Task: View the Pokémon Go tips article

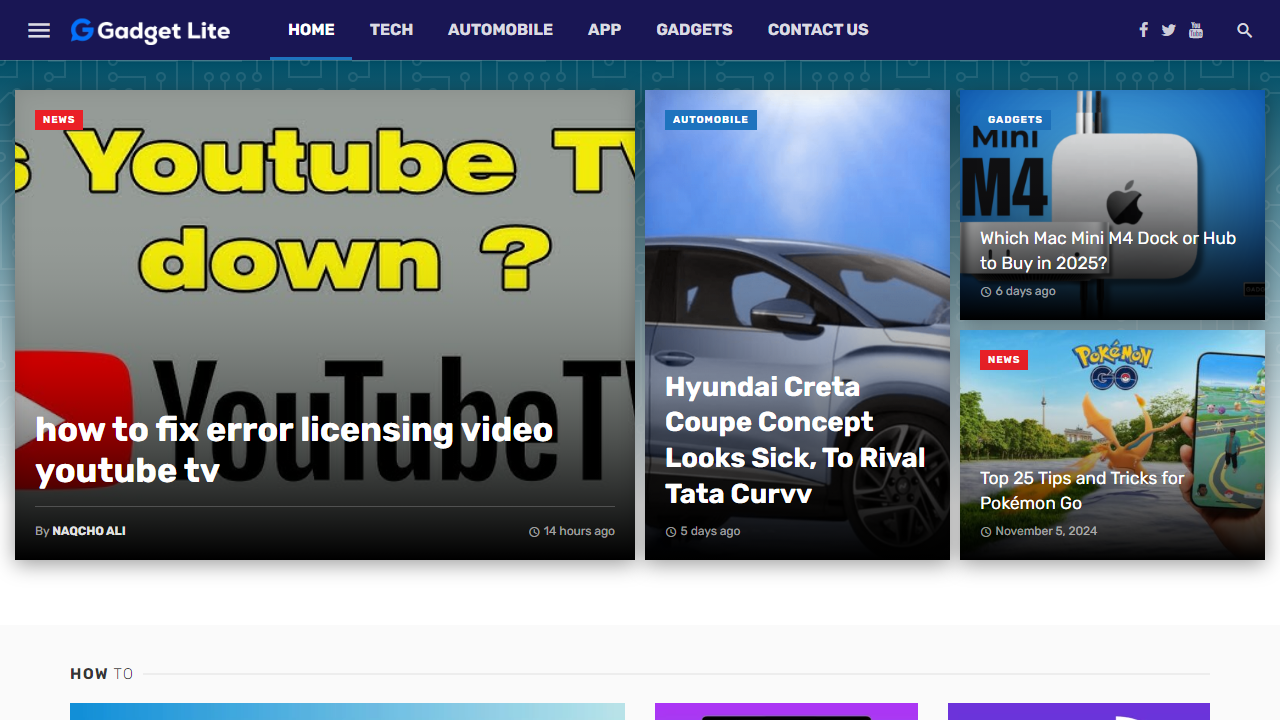Action: pyautogui.click(x=1082, y=490)
